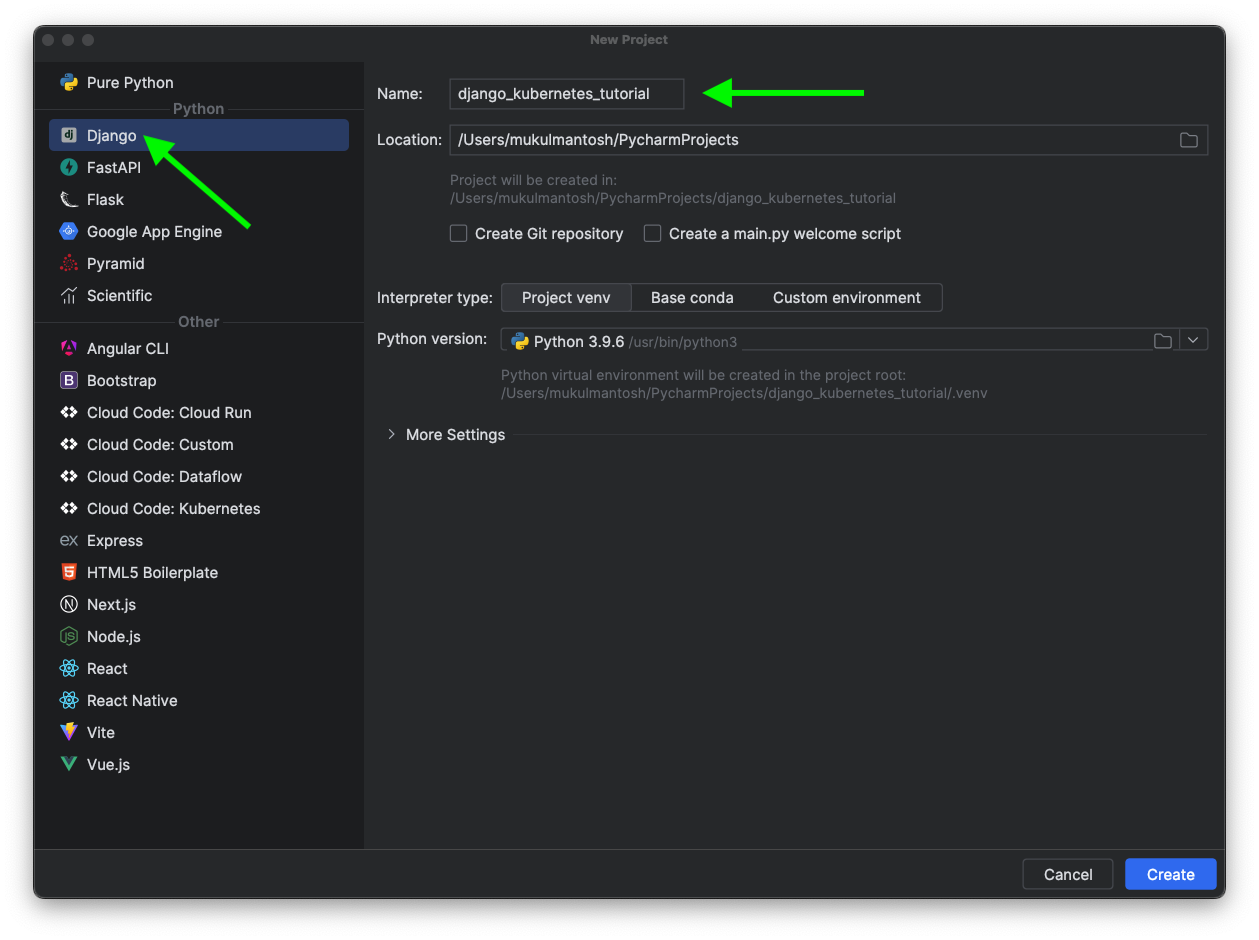The image size is (1259, 940).
Task: Enable Create Git repository checkbox
Action: point(459,233)
